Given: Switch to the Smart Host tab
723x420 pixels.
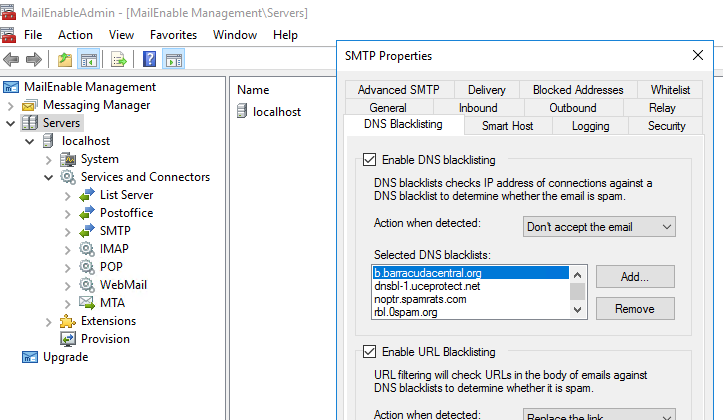Looking at the screenshot, I should point(507,126).
